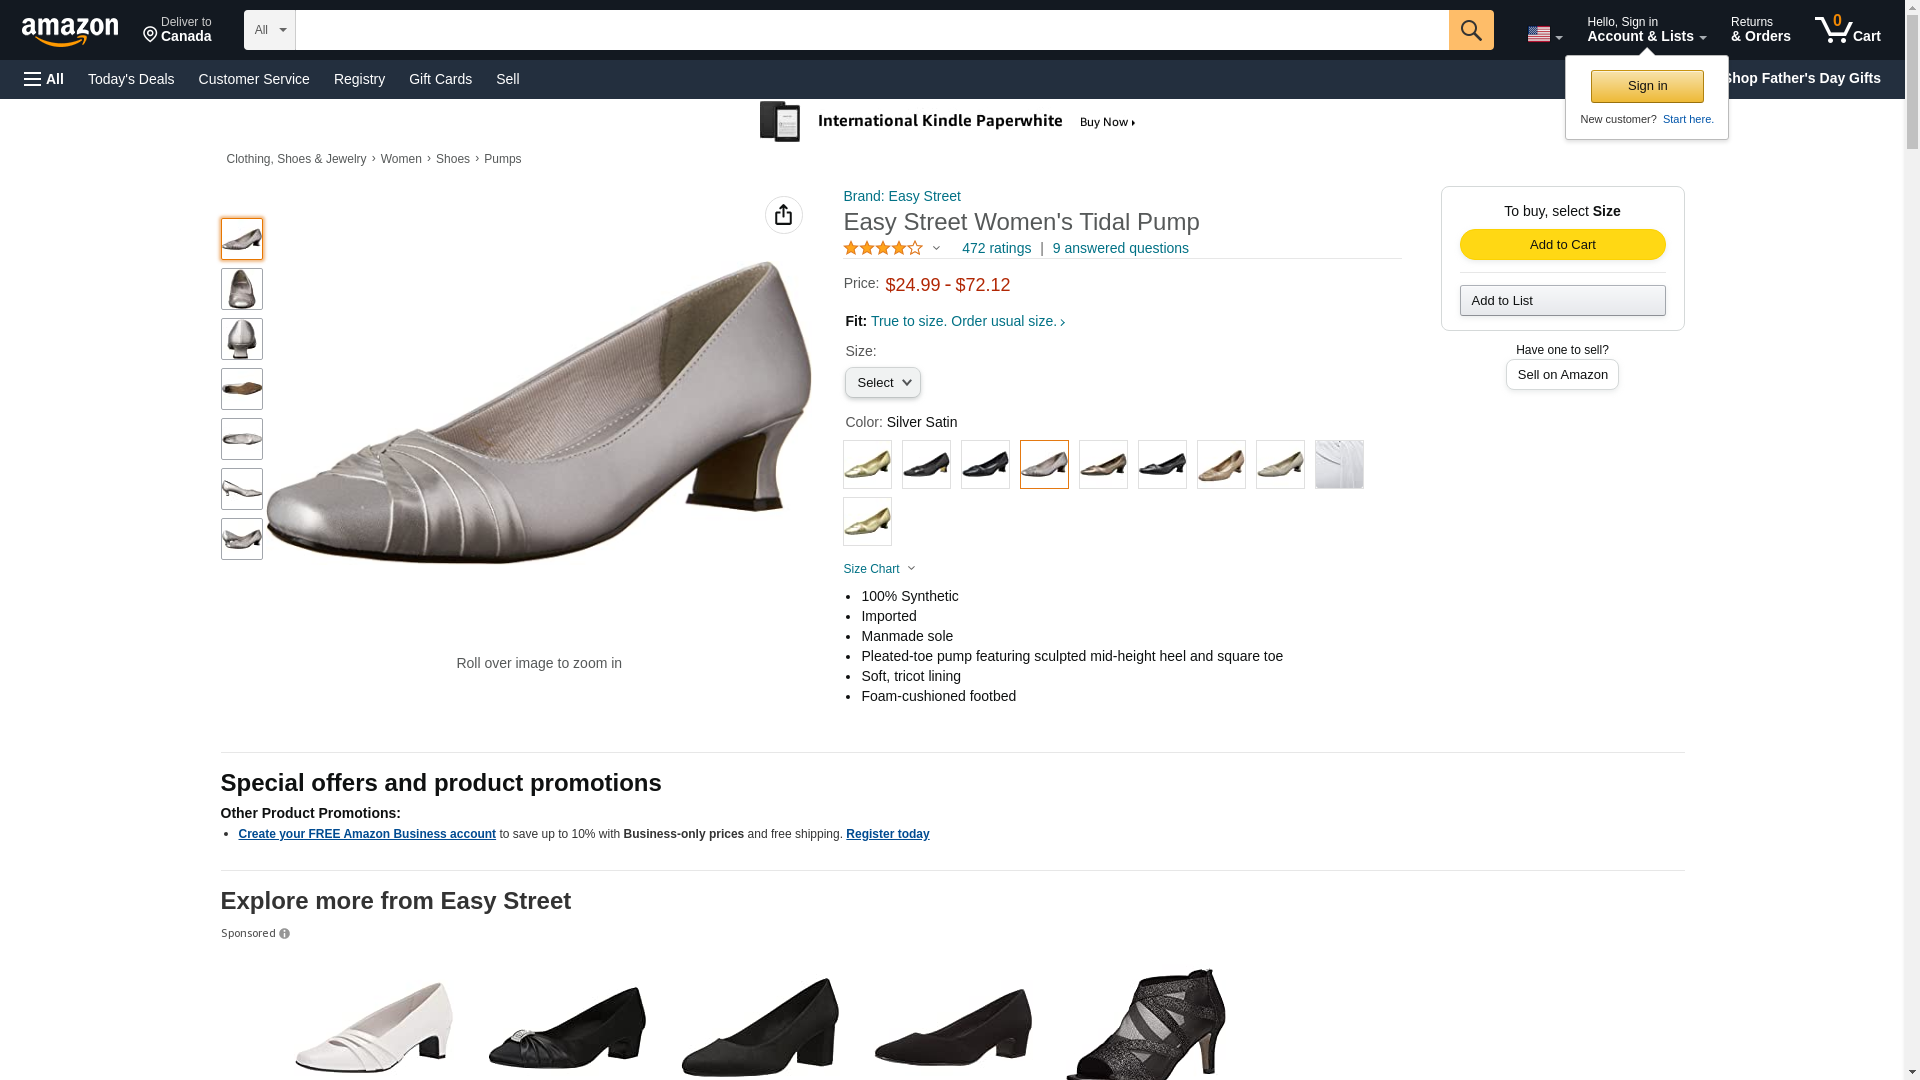The height and width of the screenshot is (1080, 1920).
Task: Click the share icon on product image
Action: [783, 215]
